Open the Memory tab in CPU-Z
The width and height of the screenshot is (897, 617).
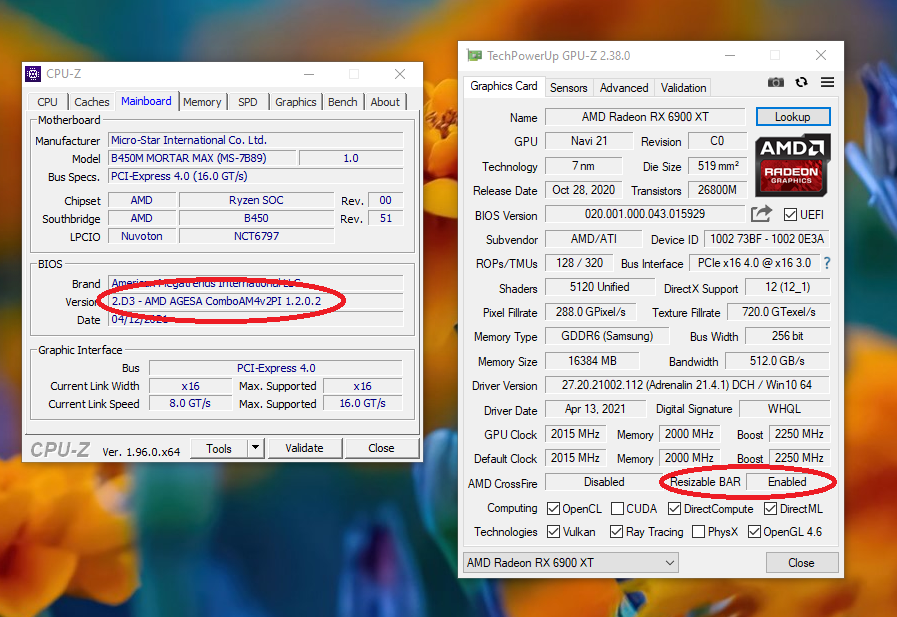pyautogui.click(x=202, y=102)
